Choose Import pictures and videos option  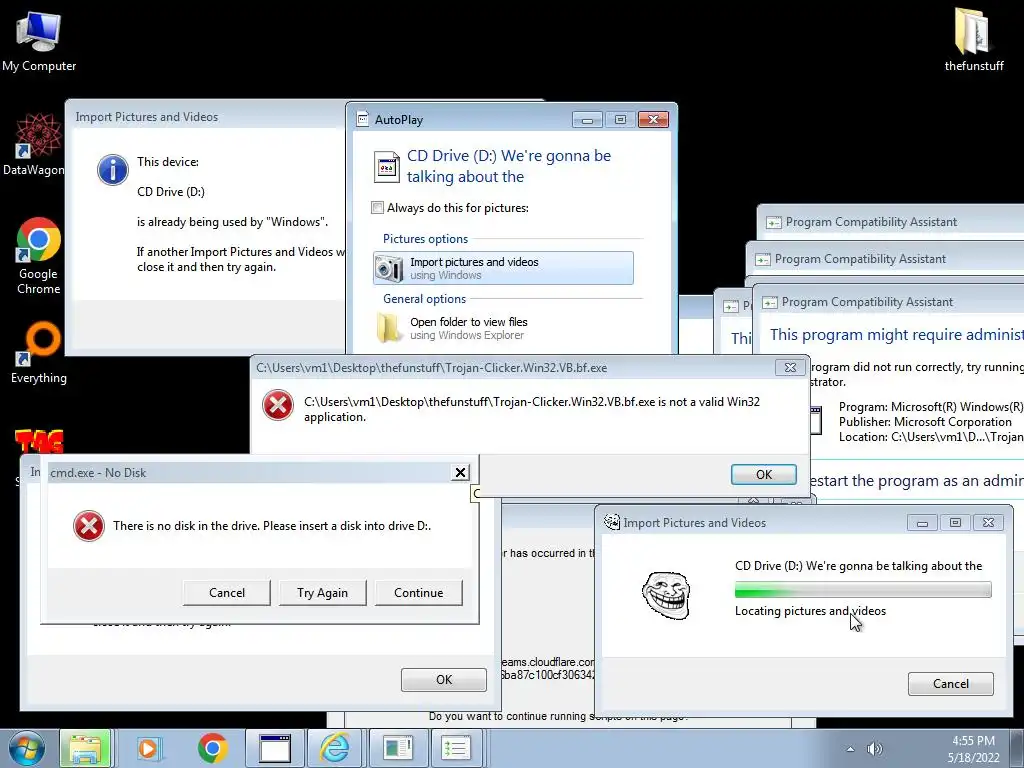(503, 268)
